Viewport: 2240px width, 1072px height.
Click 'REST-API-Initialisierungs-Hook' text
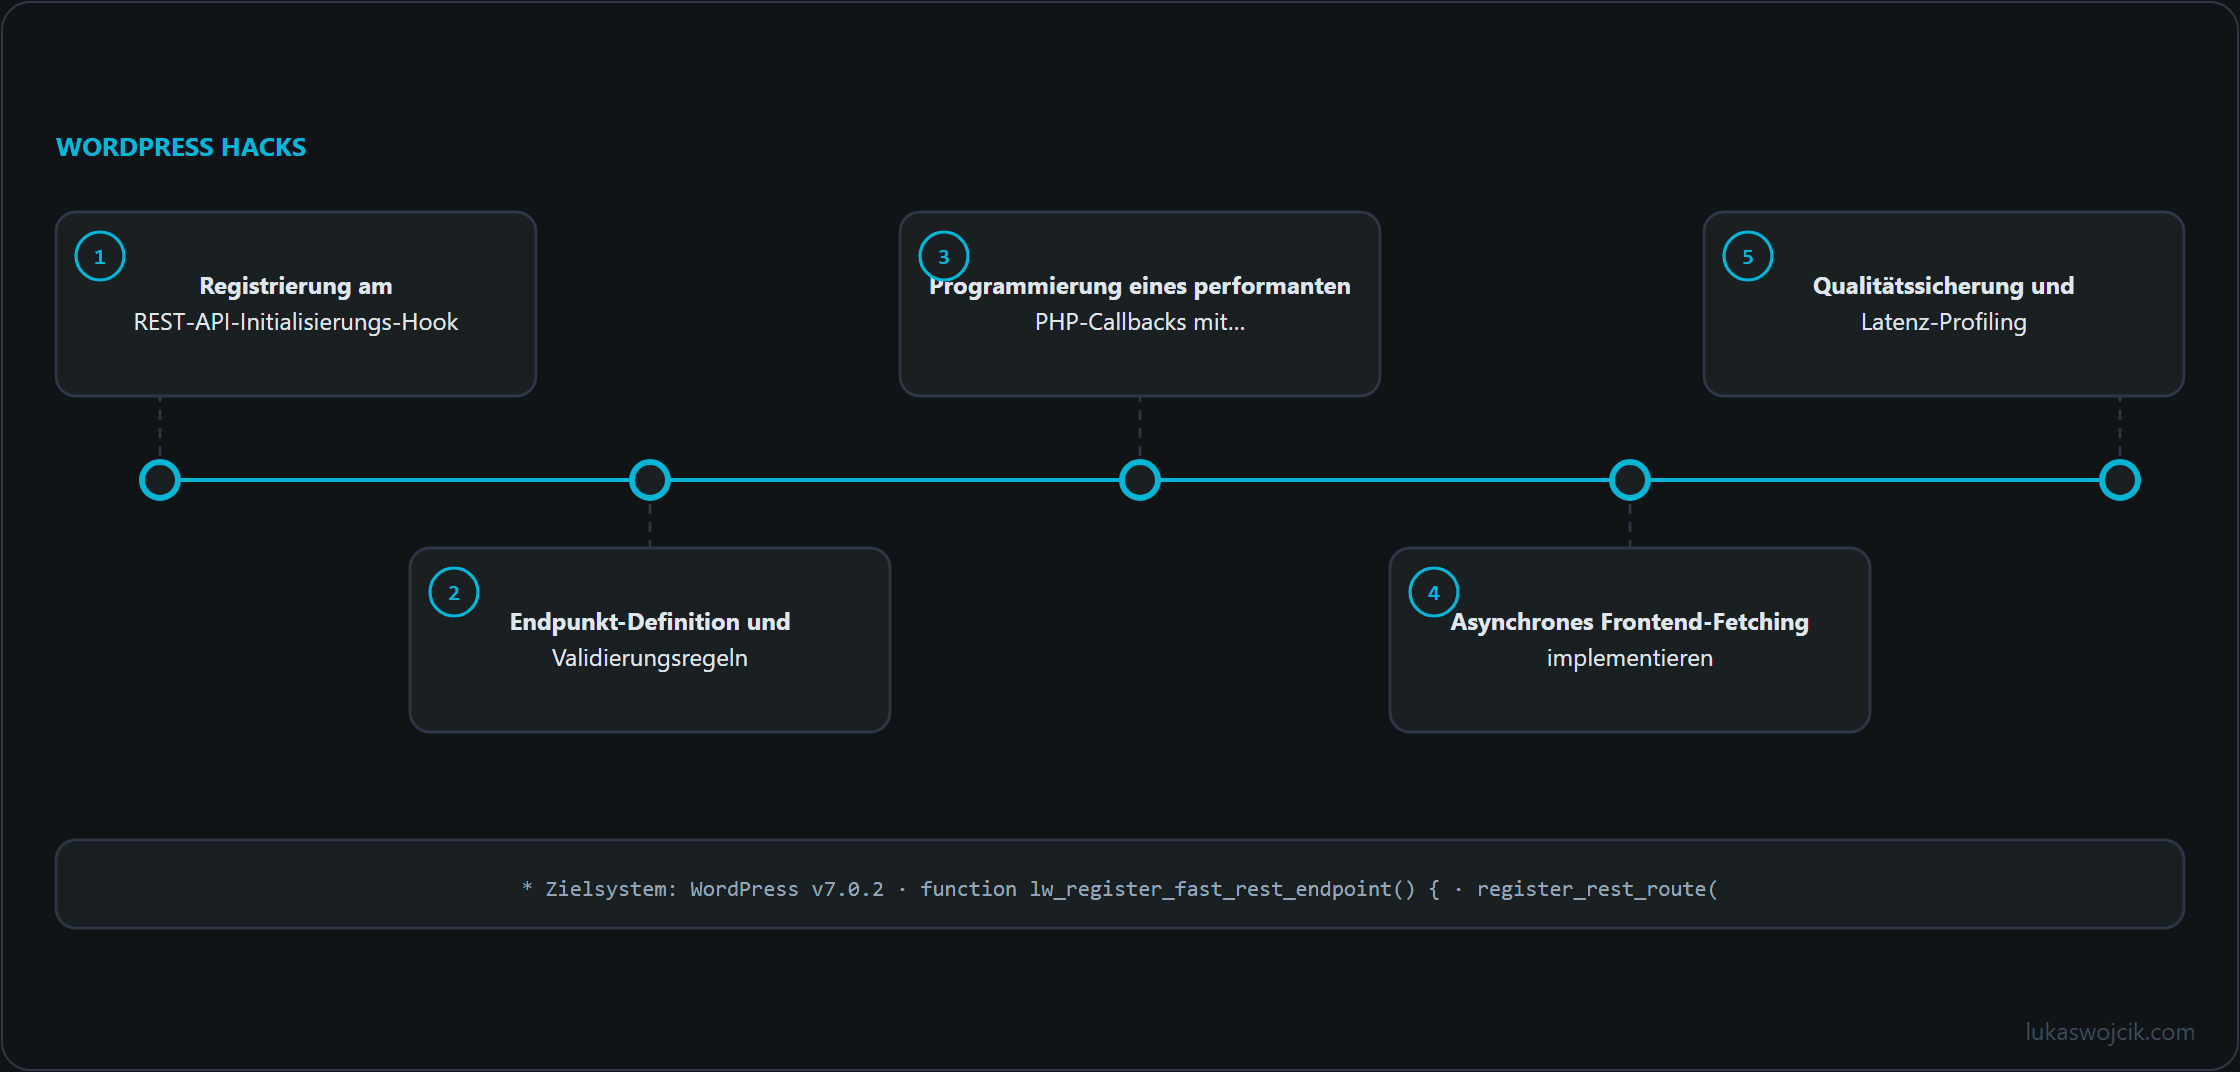tap(296, 322)
